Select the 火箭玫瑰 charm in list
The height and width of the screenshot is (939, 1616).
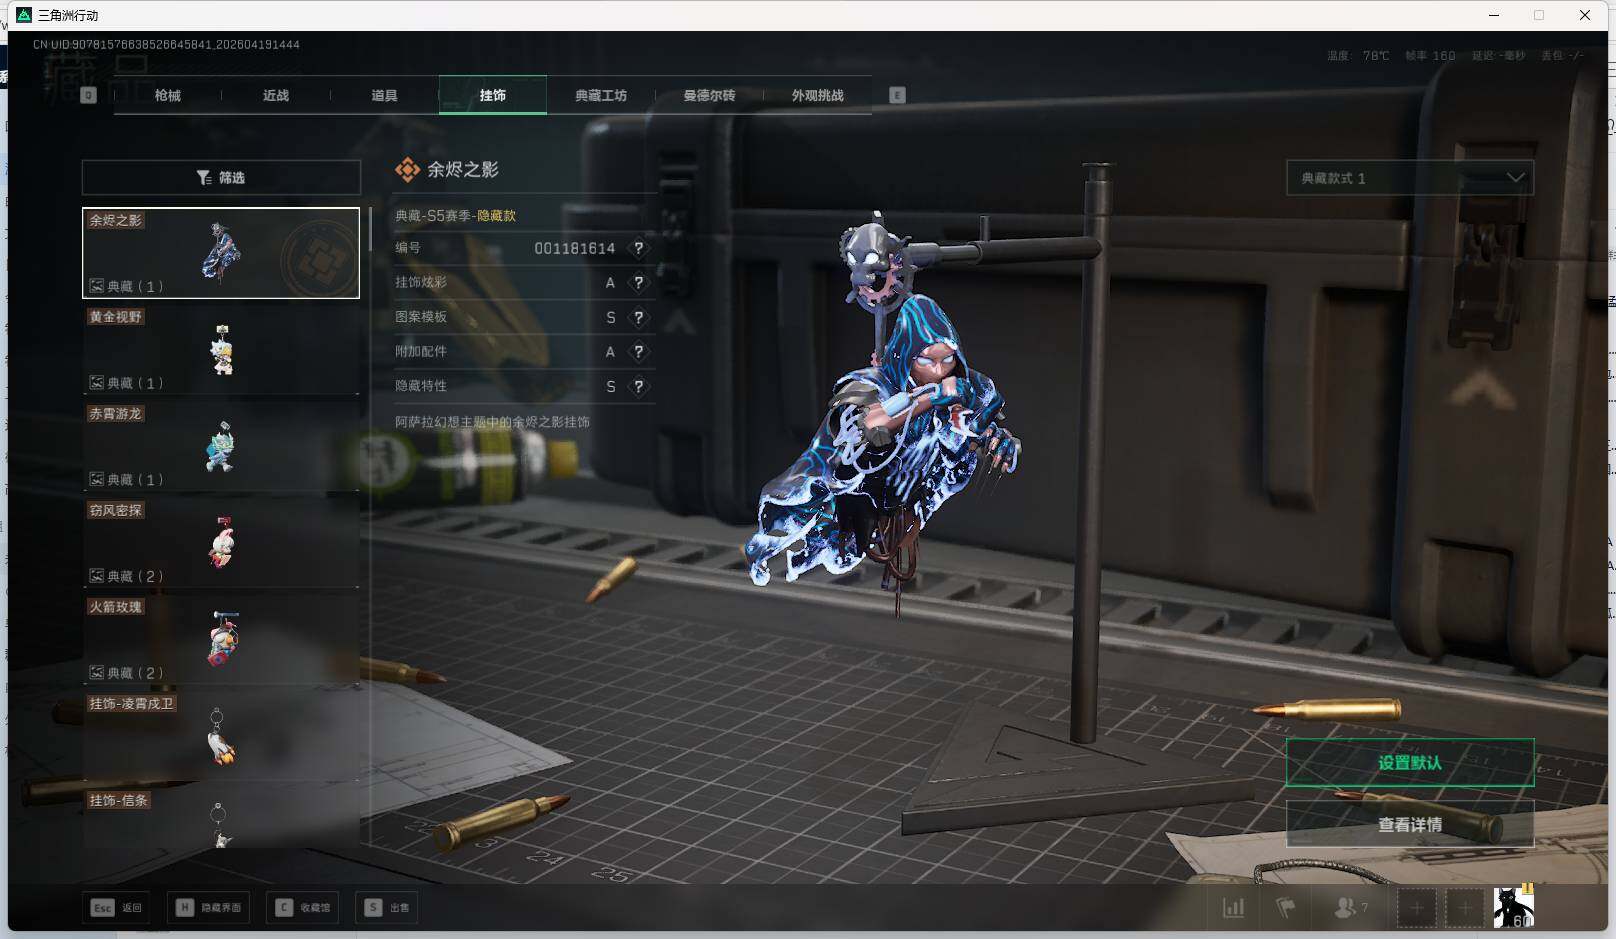coord(221,640)
